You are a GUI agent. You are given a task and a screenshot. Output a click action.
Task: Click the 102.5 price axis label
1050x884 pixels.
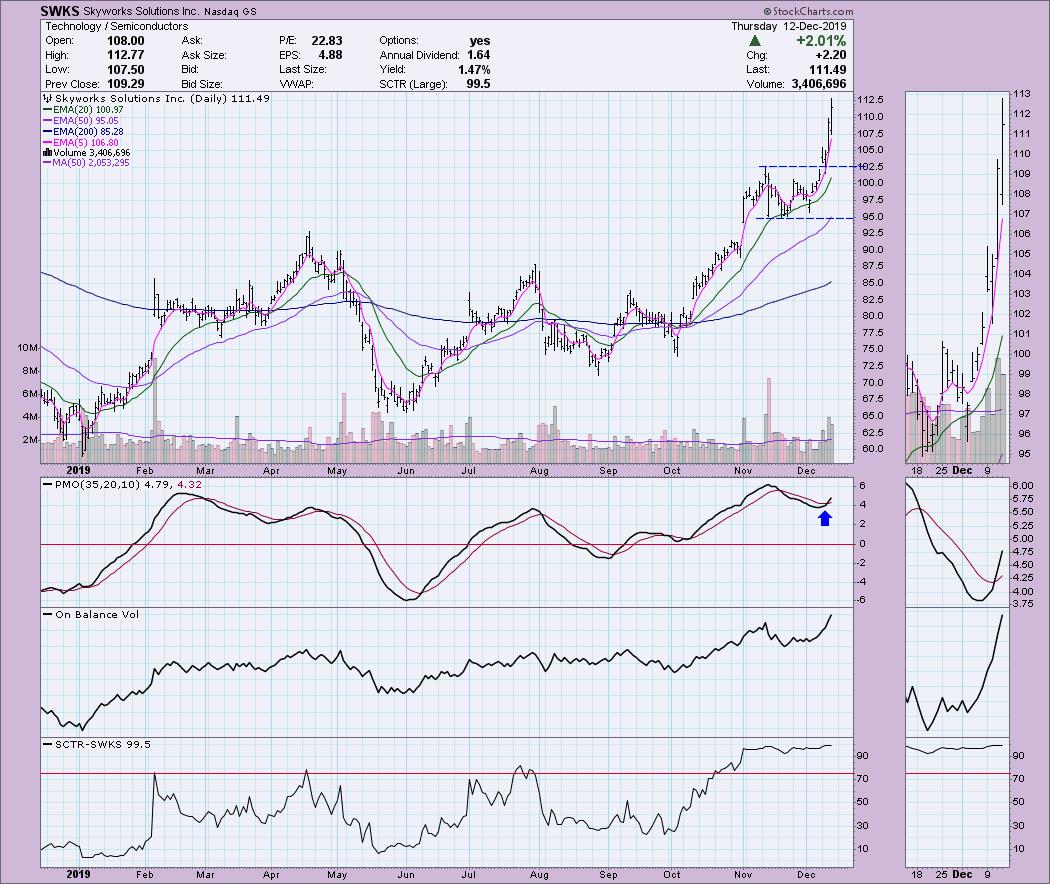coord(871,166)
